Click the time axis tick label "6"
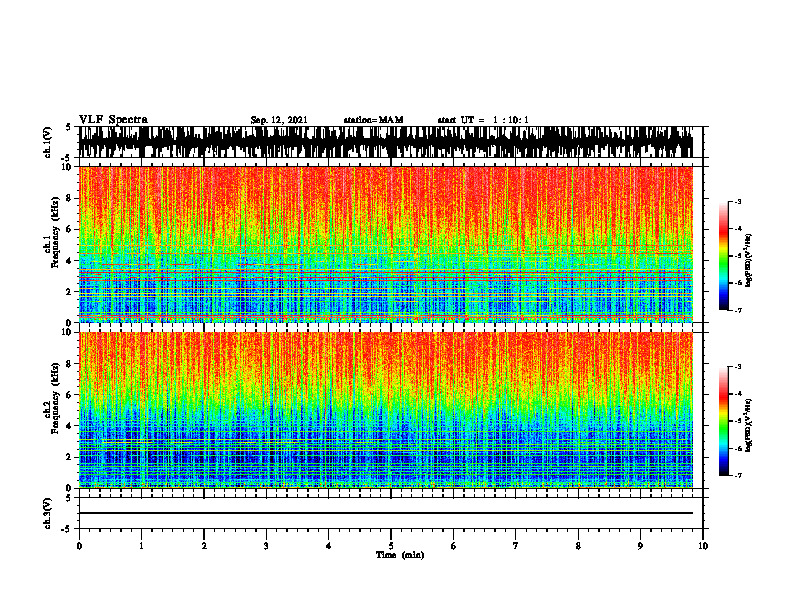This screenshot has width=792, height=612. (x=454, y=546)
